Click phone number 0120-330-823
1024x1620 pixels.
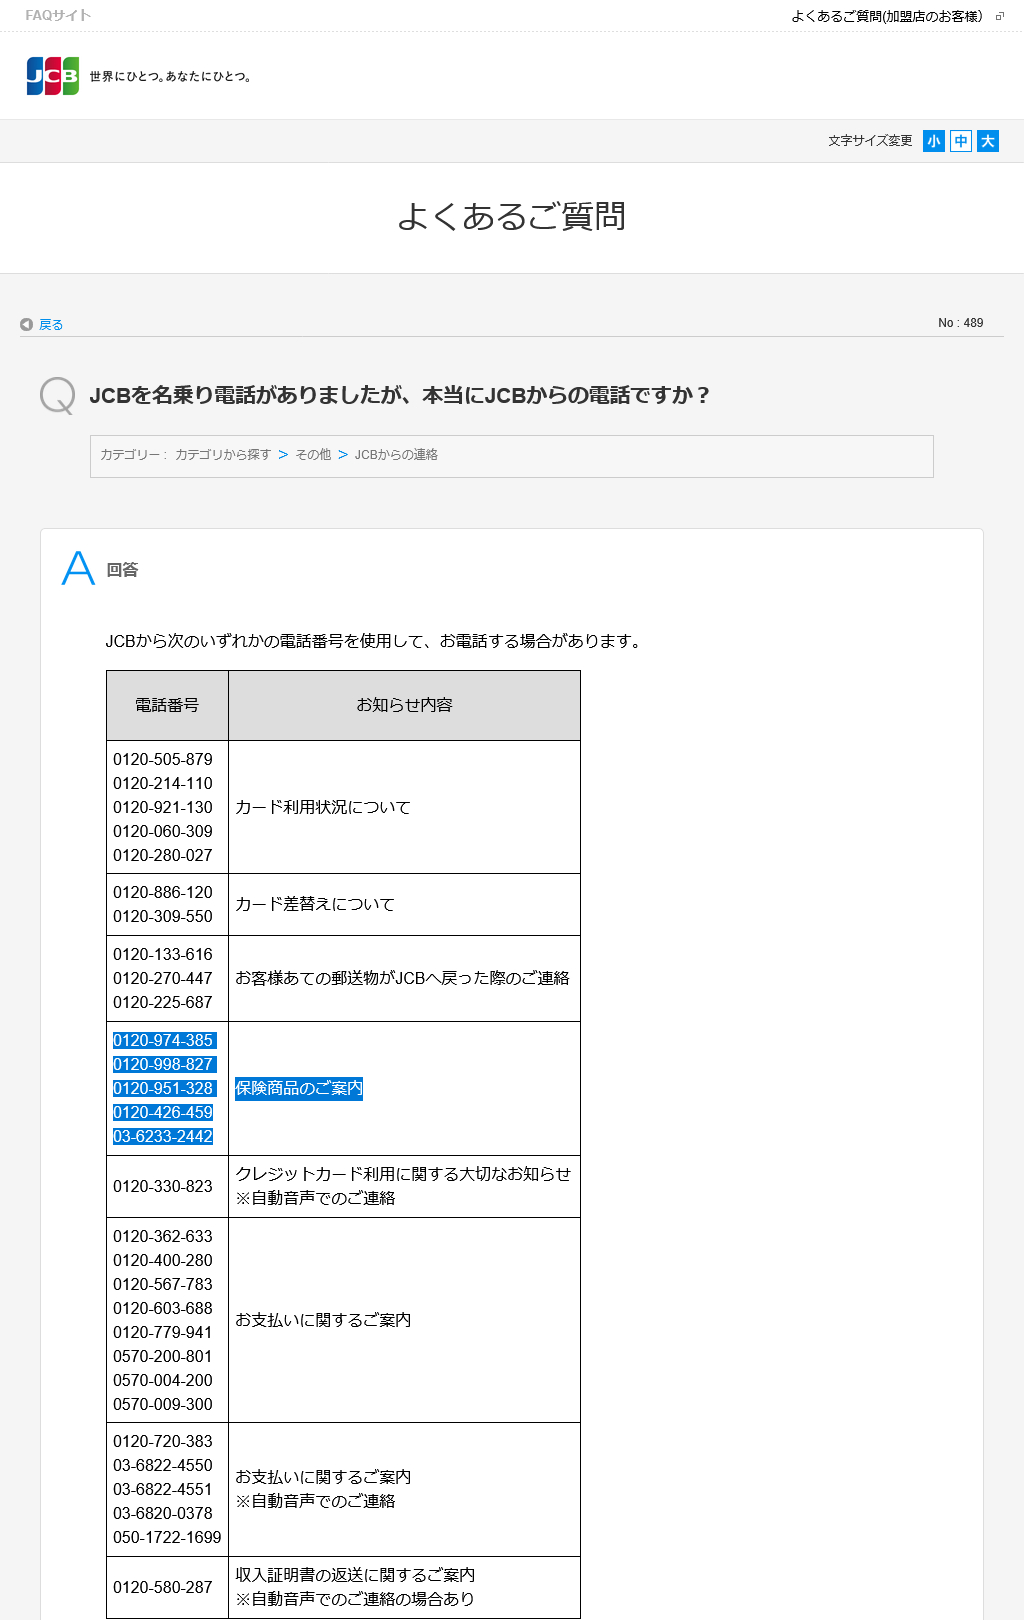tap(163, 1186)
